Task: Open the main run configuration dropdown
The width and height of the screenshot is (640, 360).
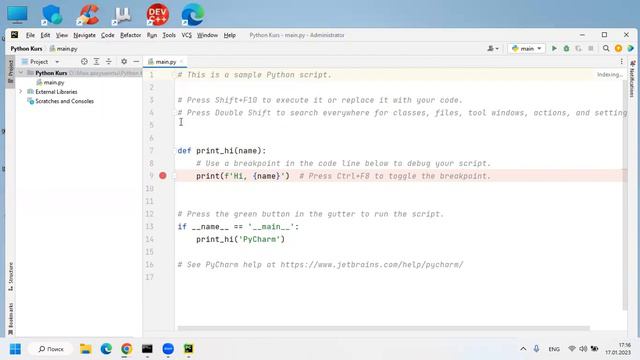Action: tap(527, 48)
